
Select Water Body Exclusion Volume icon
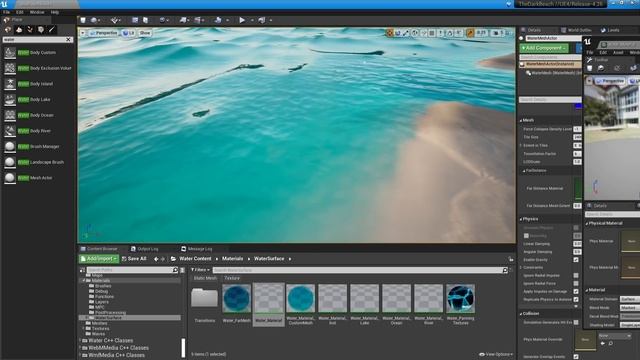10,68
